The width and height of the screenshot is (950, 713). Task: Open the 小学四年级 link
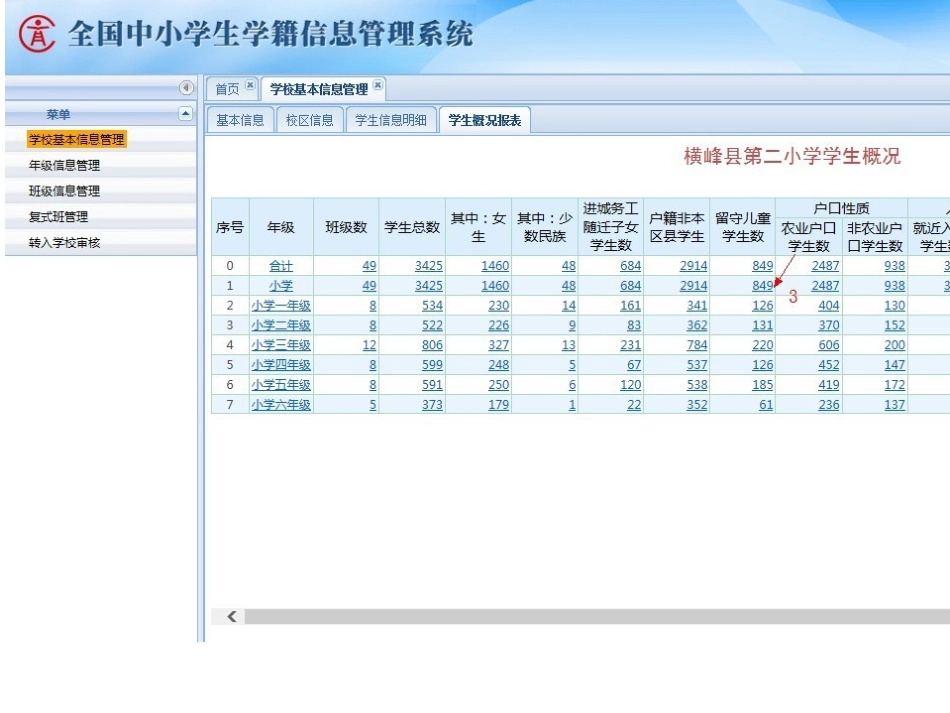click(x=281, y=365)
